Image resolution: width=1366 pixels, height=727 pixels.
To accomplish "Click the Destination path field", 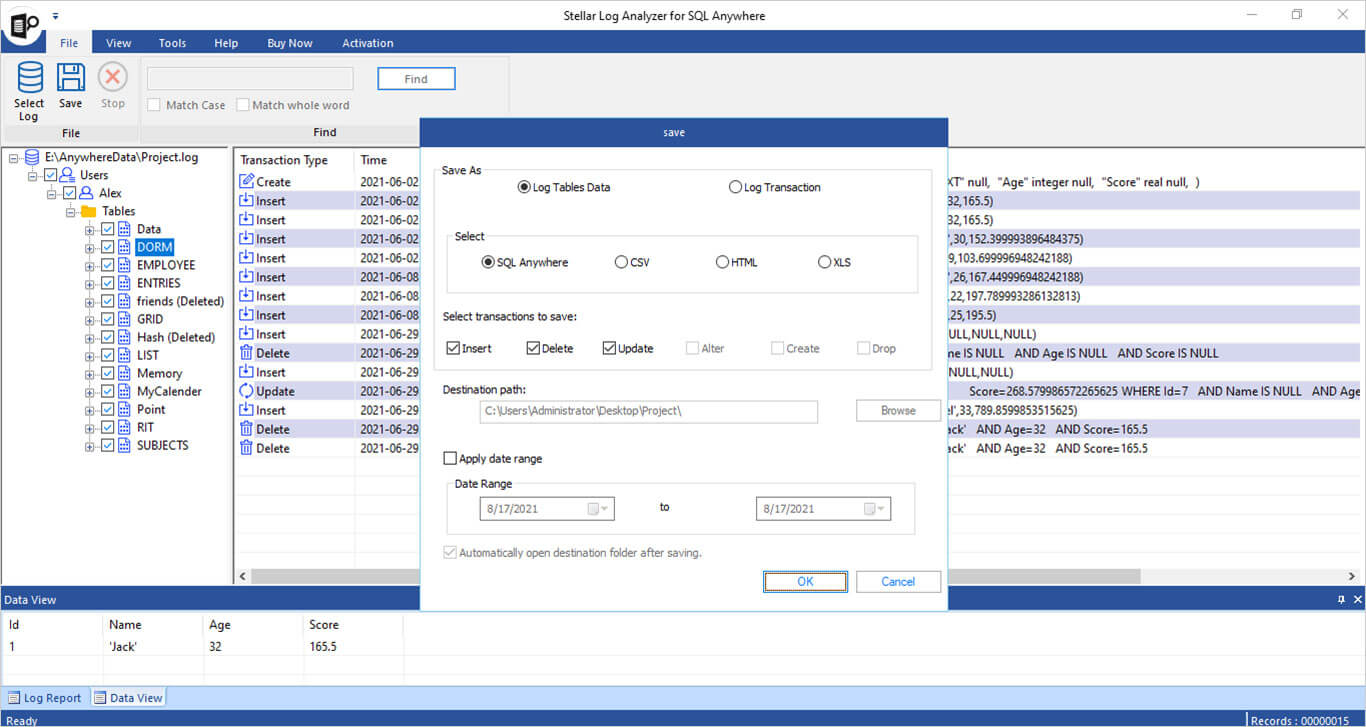I will (648, 411).
